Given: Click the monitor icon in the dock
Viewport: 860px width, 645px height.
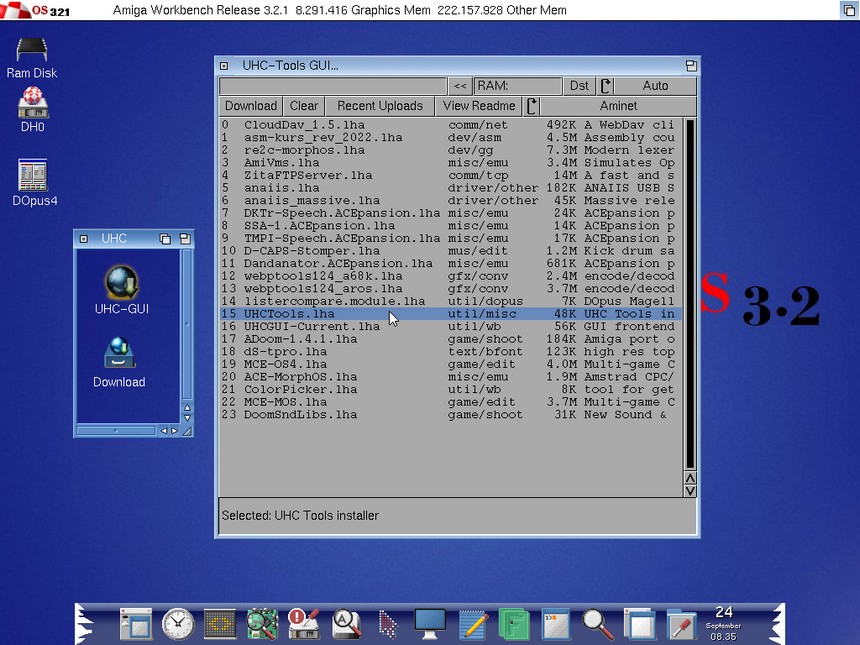Looking at the screenshot, I should 430,623.
